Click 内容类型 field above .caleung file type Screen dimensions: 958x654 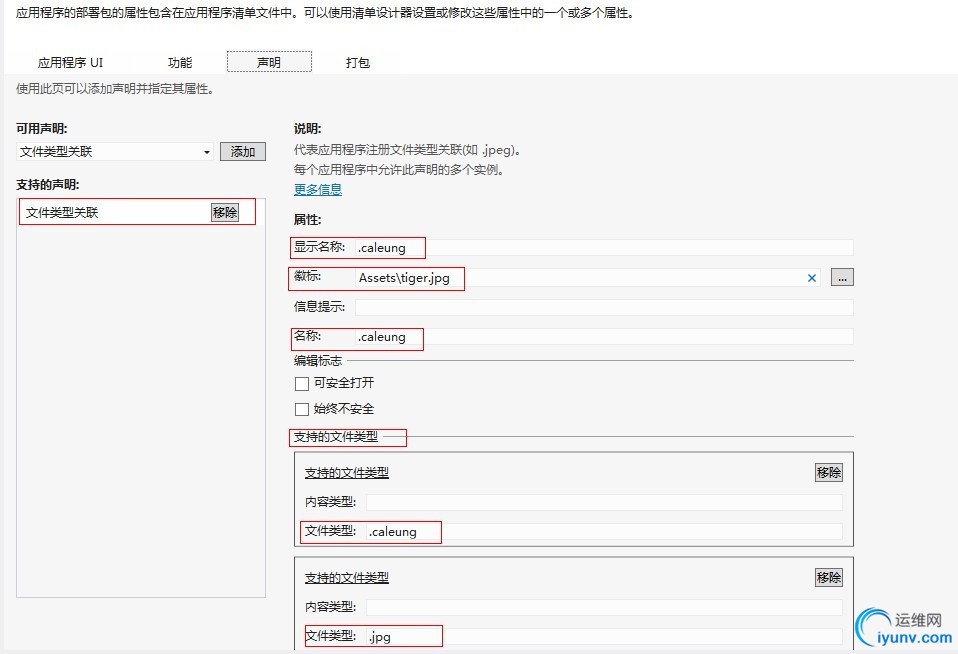click(x=604, y=502)
